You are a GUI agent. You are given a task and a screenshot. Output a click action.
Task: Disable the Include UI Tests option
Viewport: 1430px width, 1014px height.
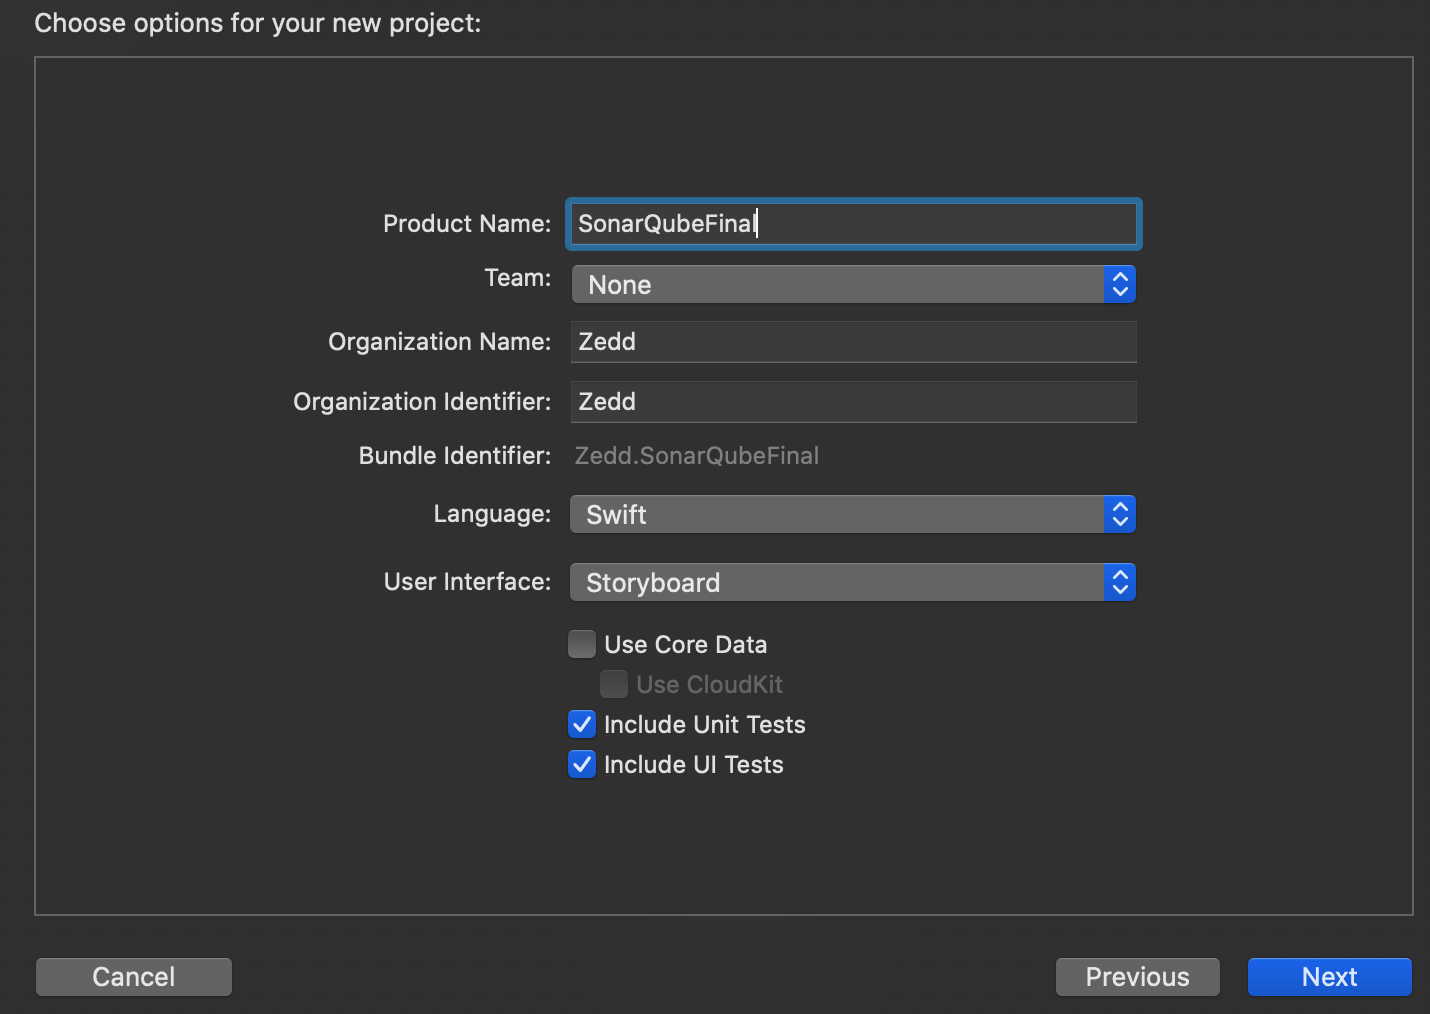pyautogui.click(x=582, y=764)
